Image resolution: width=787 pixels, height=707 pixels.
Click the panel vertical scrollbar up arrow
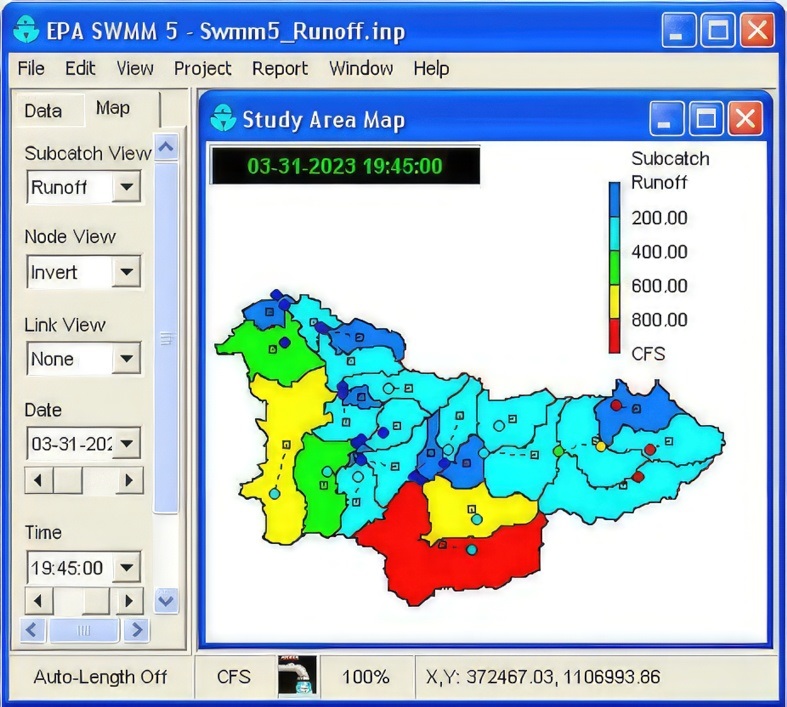pyautogui.click(x=166, y=147)
